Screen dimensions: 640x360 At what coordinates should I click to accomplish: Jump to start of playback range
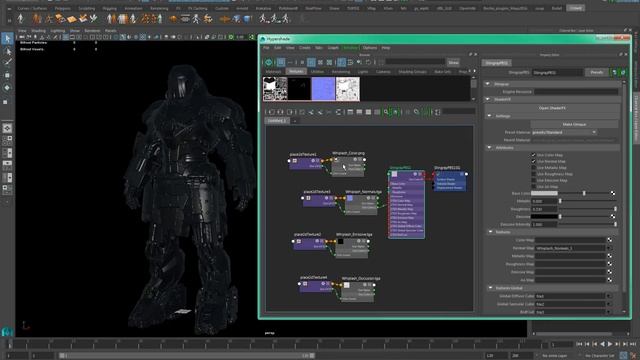pyautogui.click(x=580, y=344)
